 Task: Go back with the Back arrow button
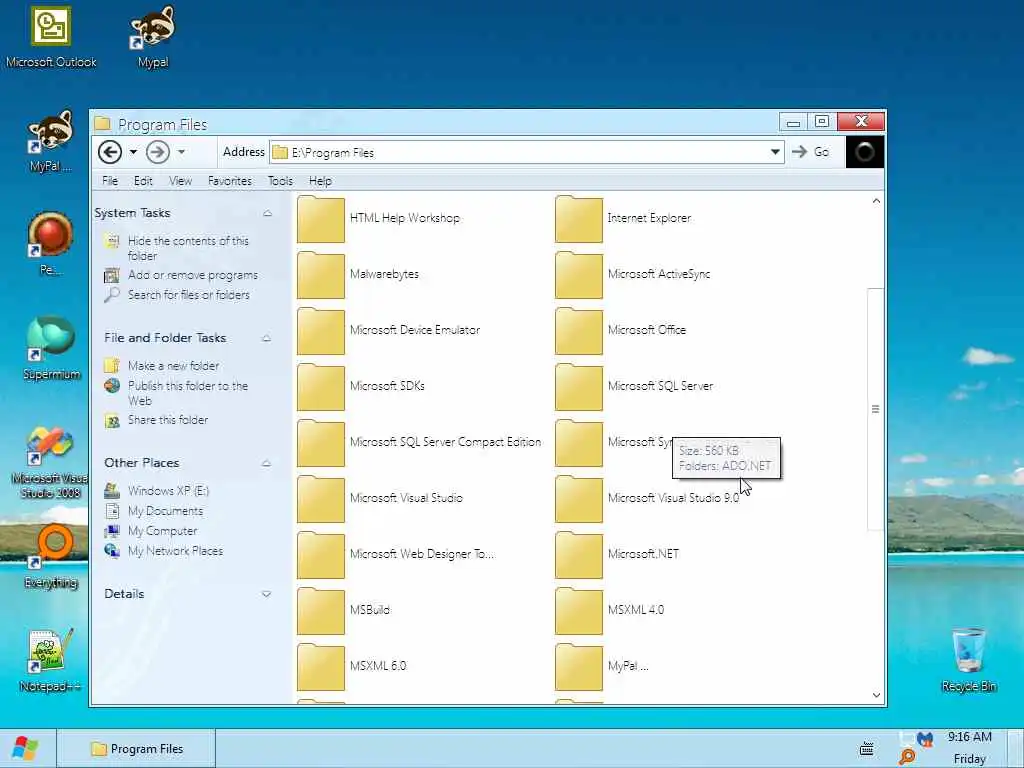110,152
